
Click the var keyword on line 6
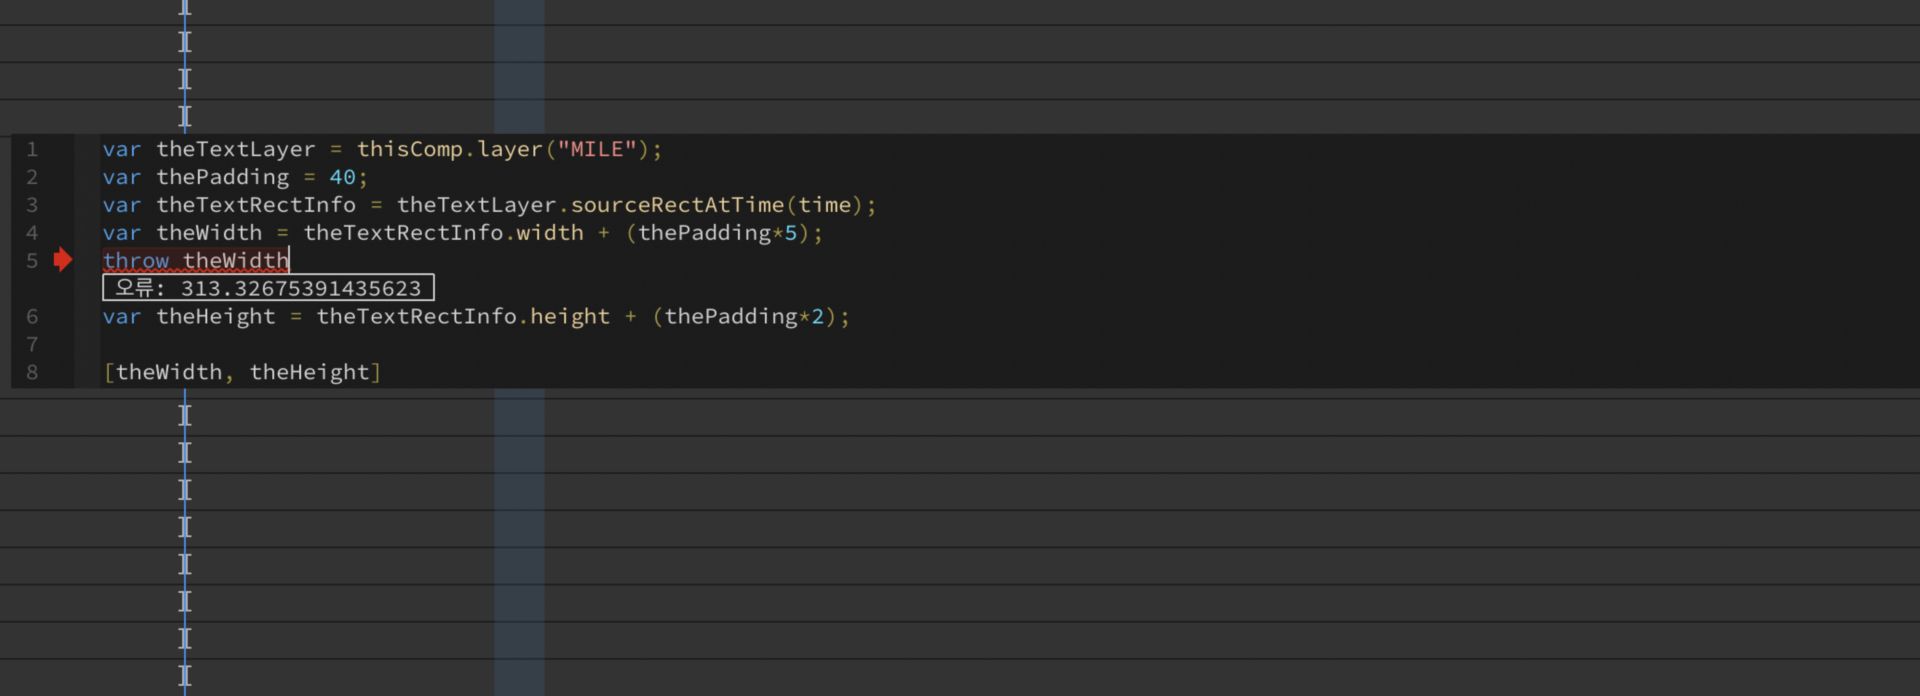point(122,317)
